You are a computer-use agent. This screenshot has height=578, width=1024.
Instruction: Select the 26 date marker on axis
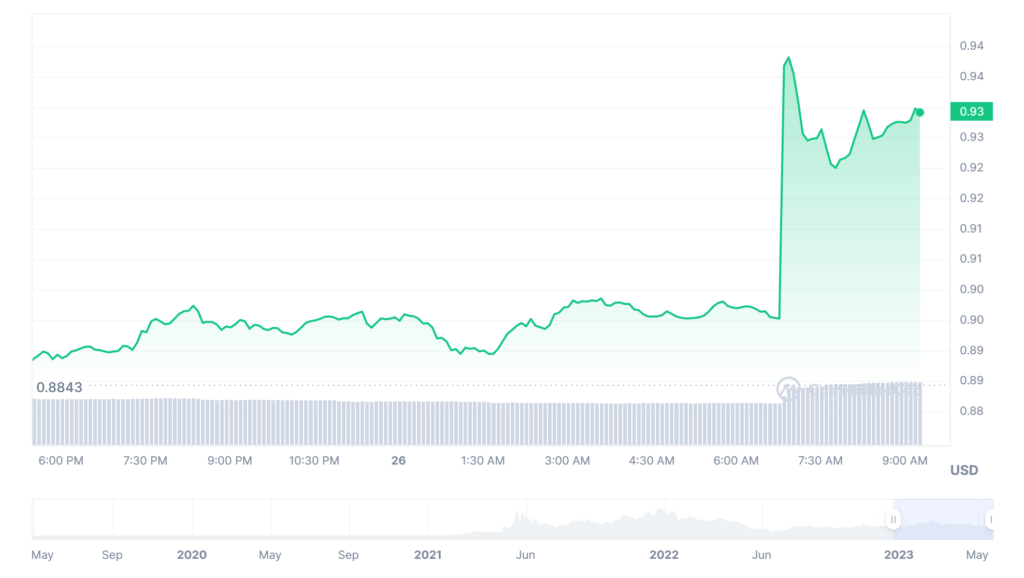399,460
